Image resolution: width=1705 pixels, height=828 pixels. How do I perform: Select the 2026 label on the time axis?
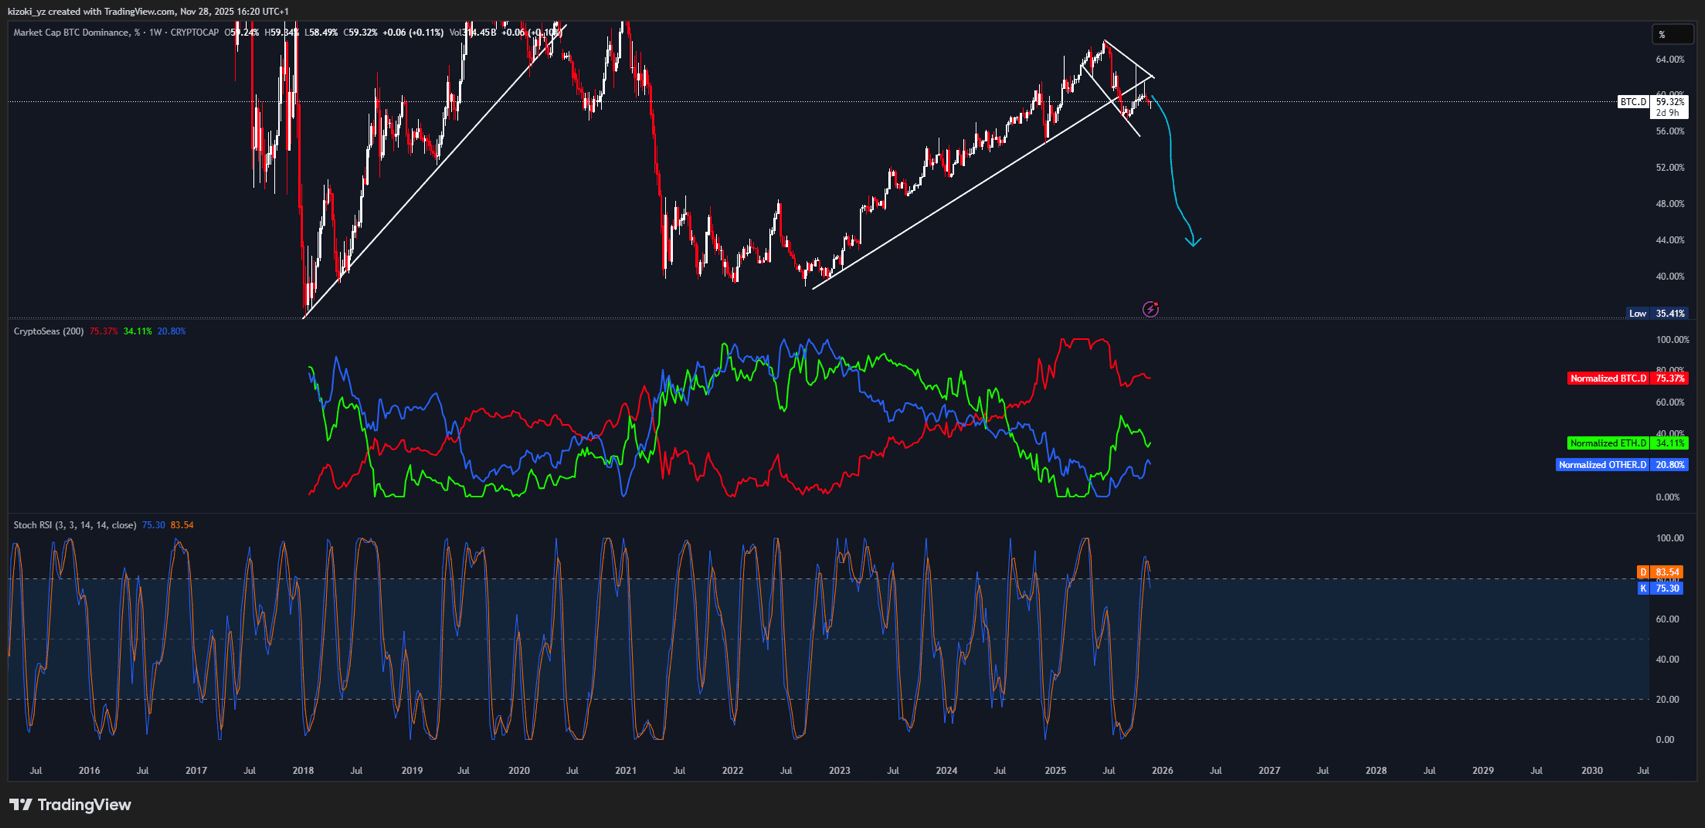(x=1162, y=771)
